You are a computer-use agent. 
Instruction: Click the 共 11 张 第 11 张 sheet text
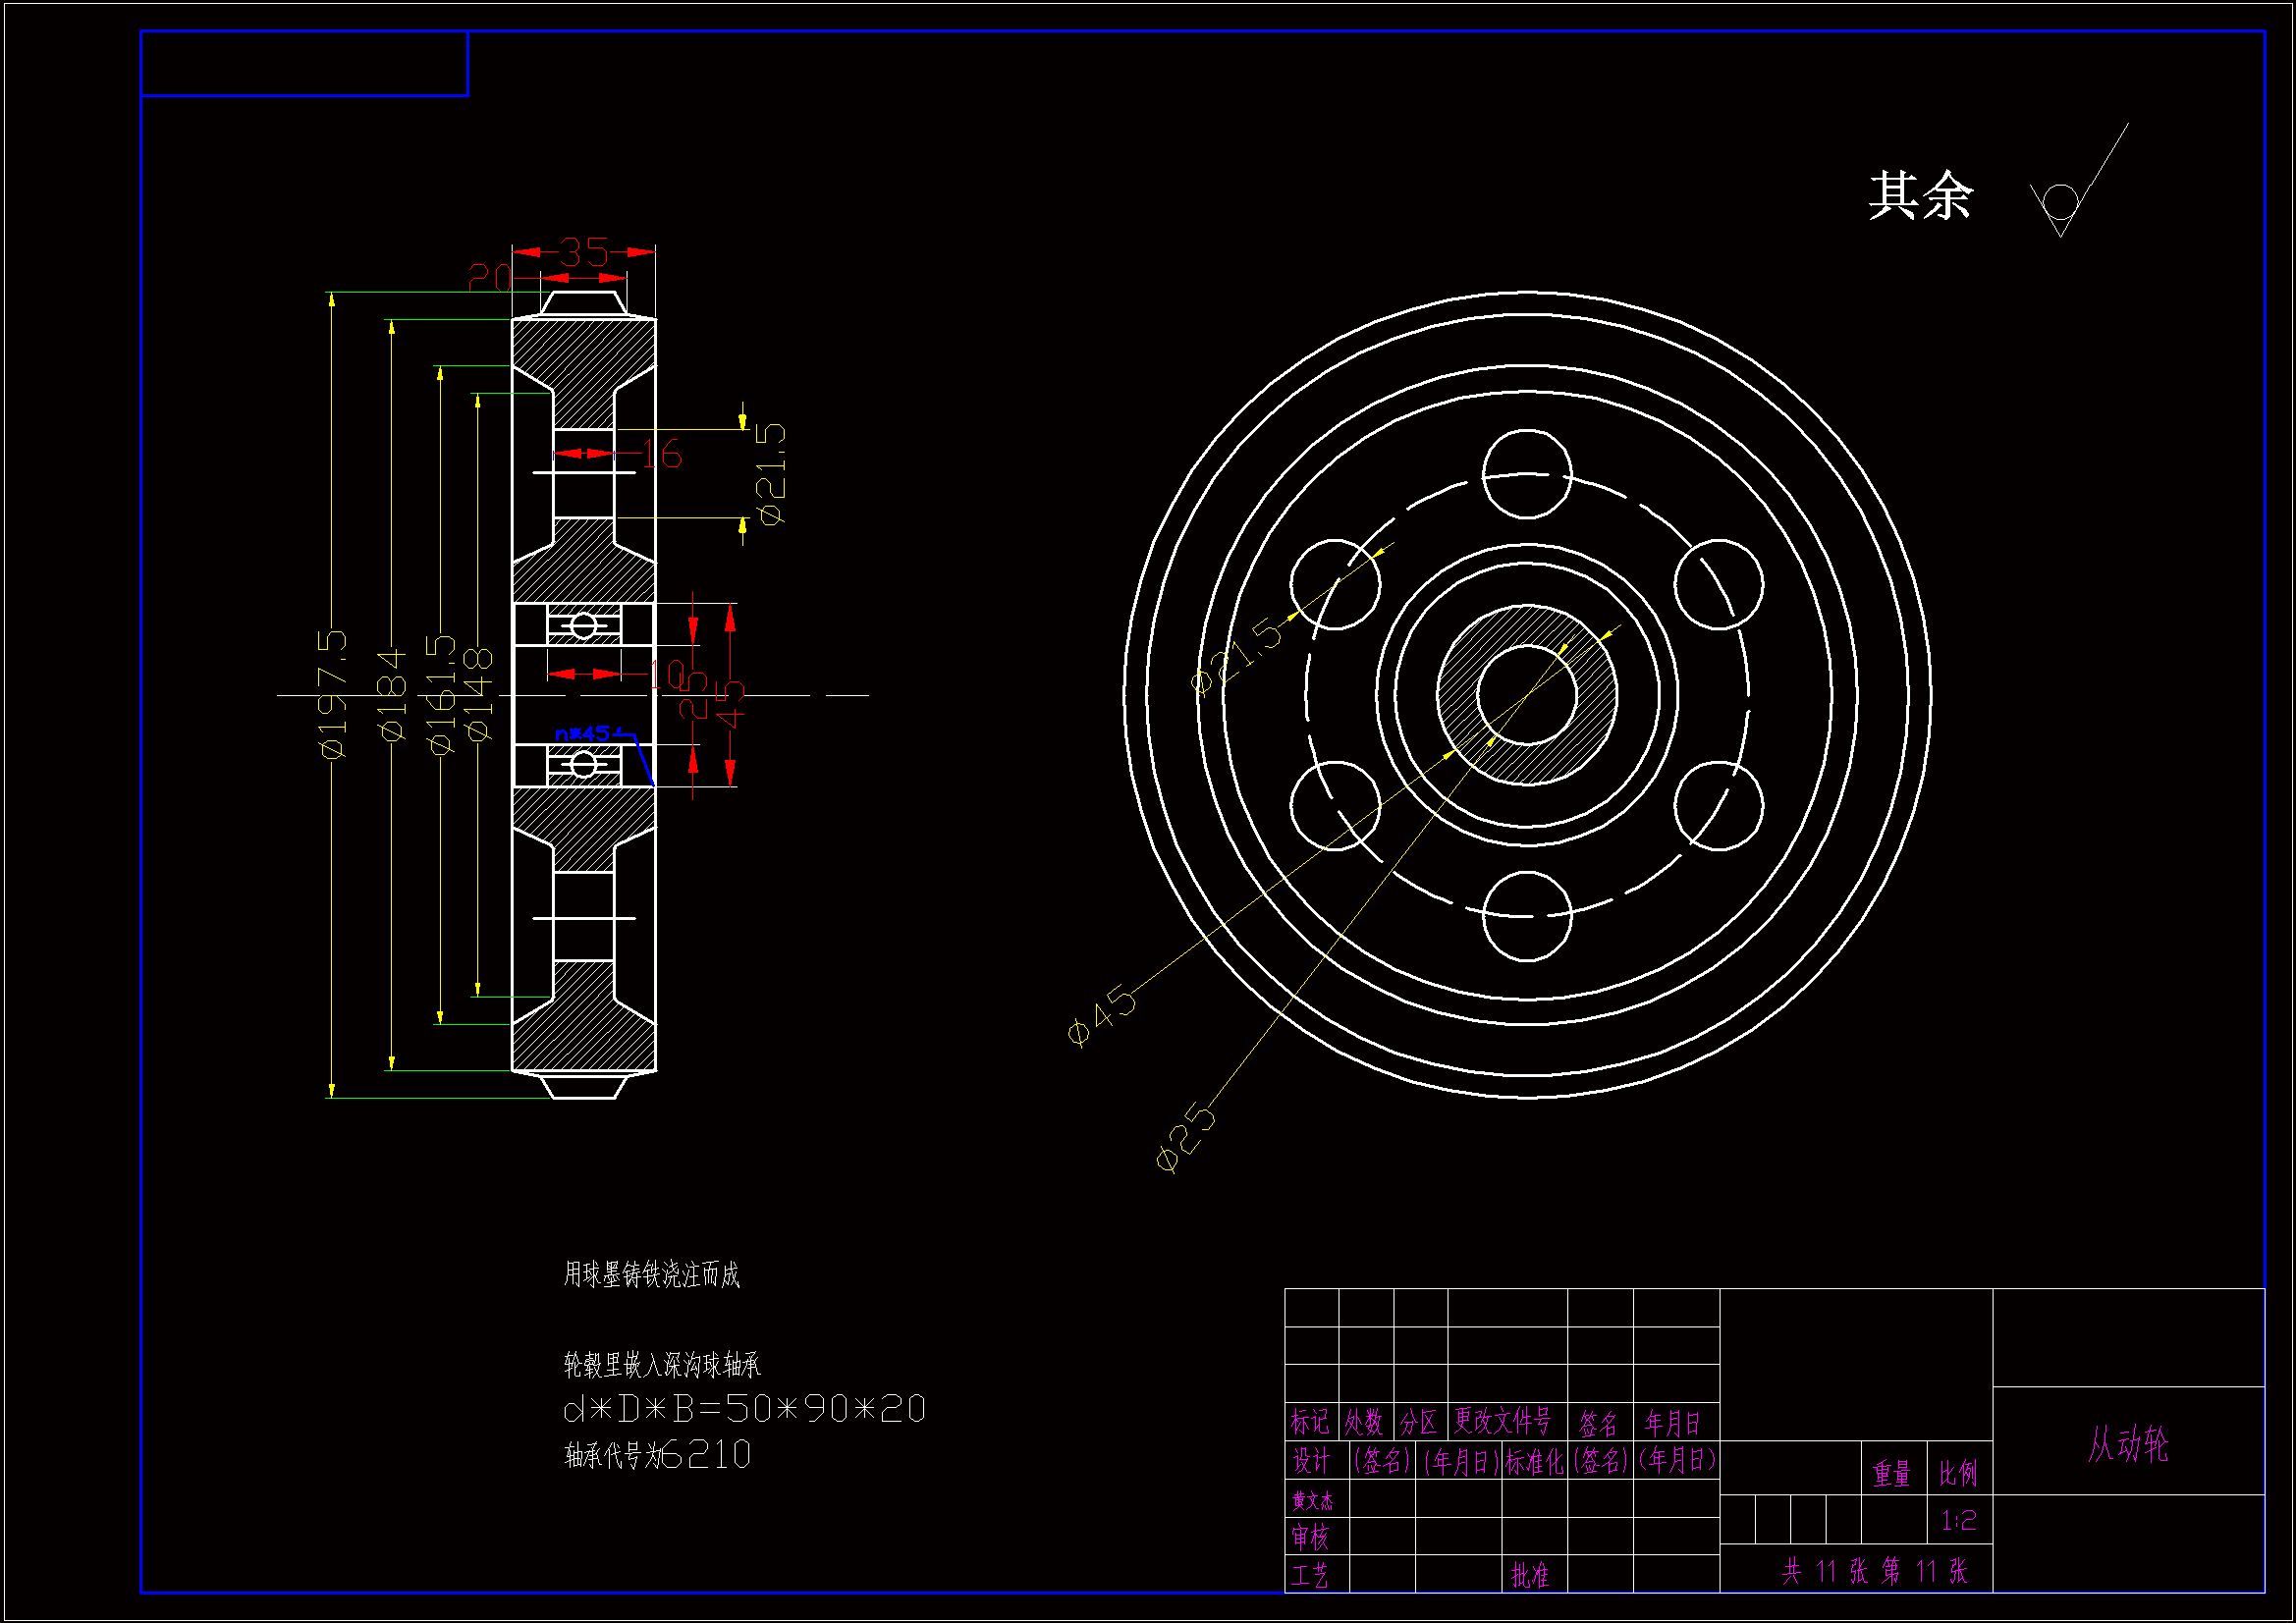pos(1874,1571)
